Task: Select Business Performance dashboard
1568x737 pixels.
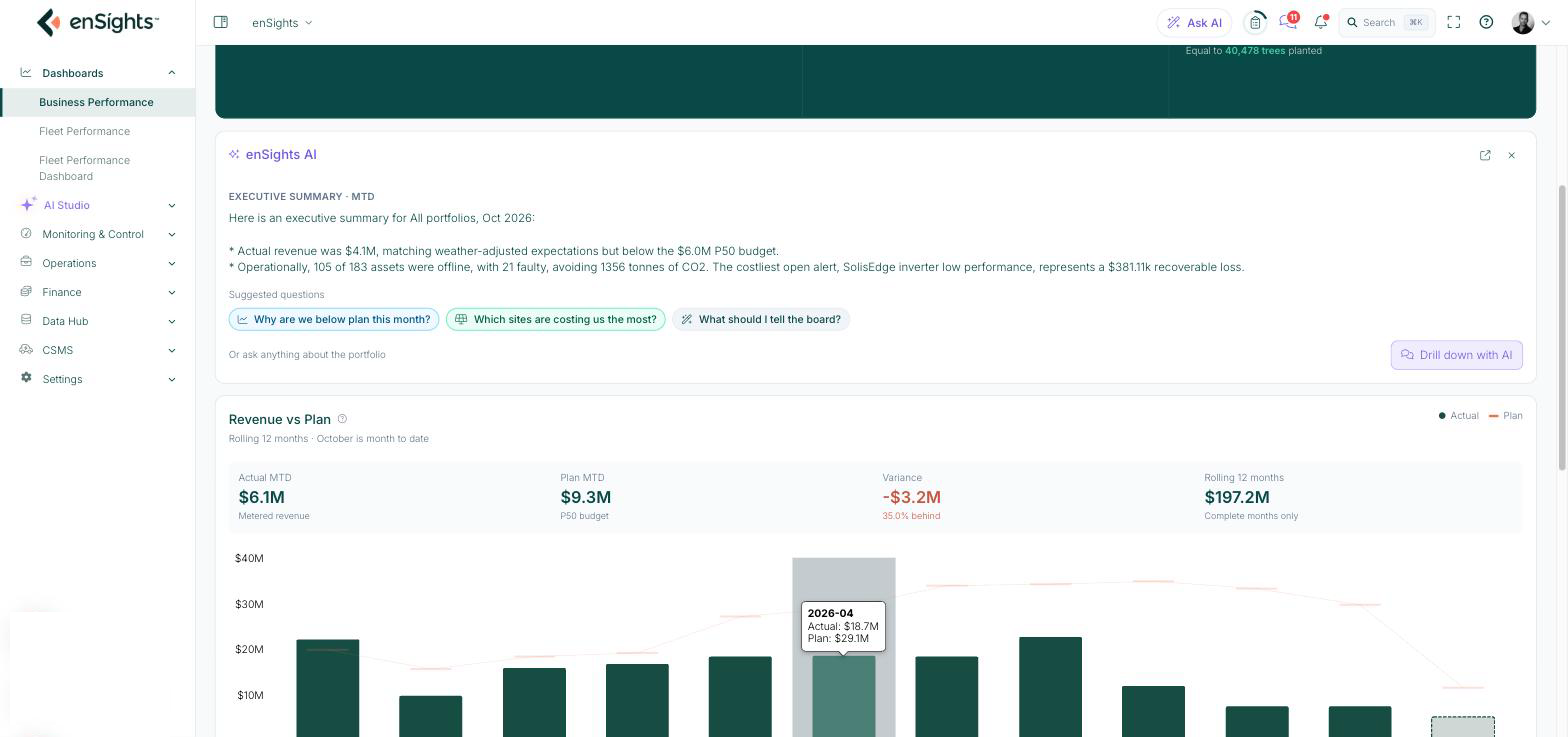Action: [x=97, y=102]
